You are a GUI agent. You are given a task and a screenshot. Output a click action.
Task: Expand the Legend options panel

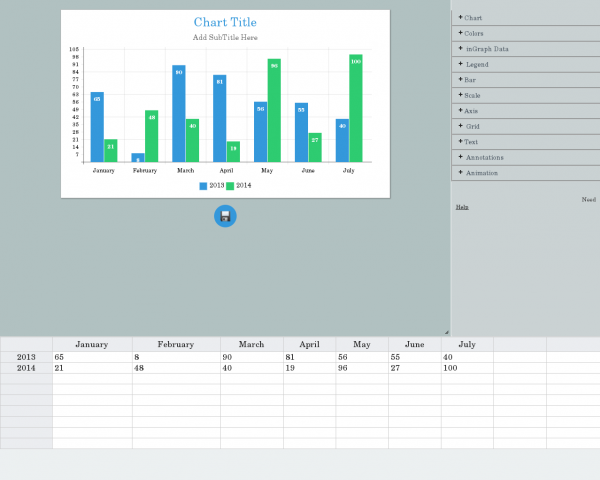pyautogui.click(x=474, y=64)
